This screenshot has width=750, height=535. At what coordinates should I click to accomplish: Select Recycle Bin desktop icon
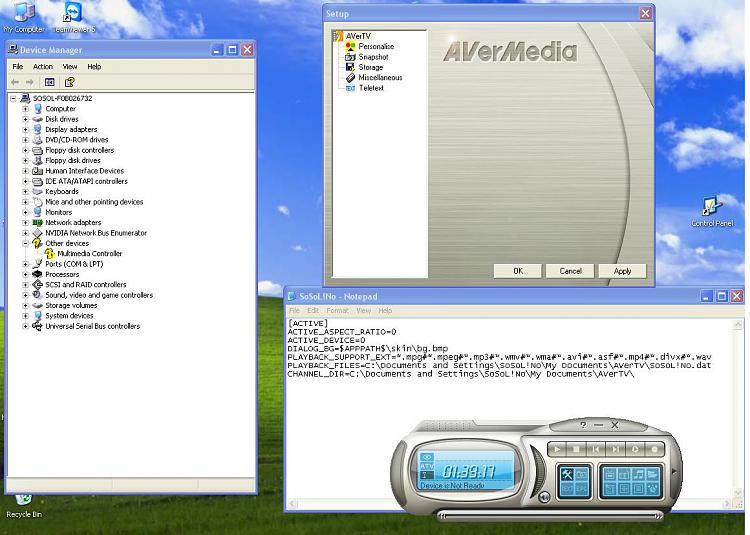pyautogui.click(x=23, y=507)
